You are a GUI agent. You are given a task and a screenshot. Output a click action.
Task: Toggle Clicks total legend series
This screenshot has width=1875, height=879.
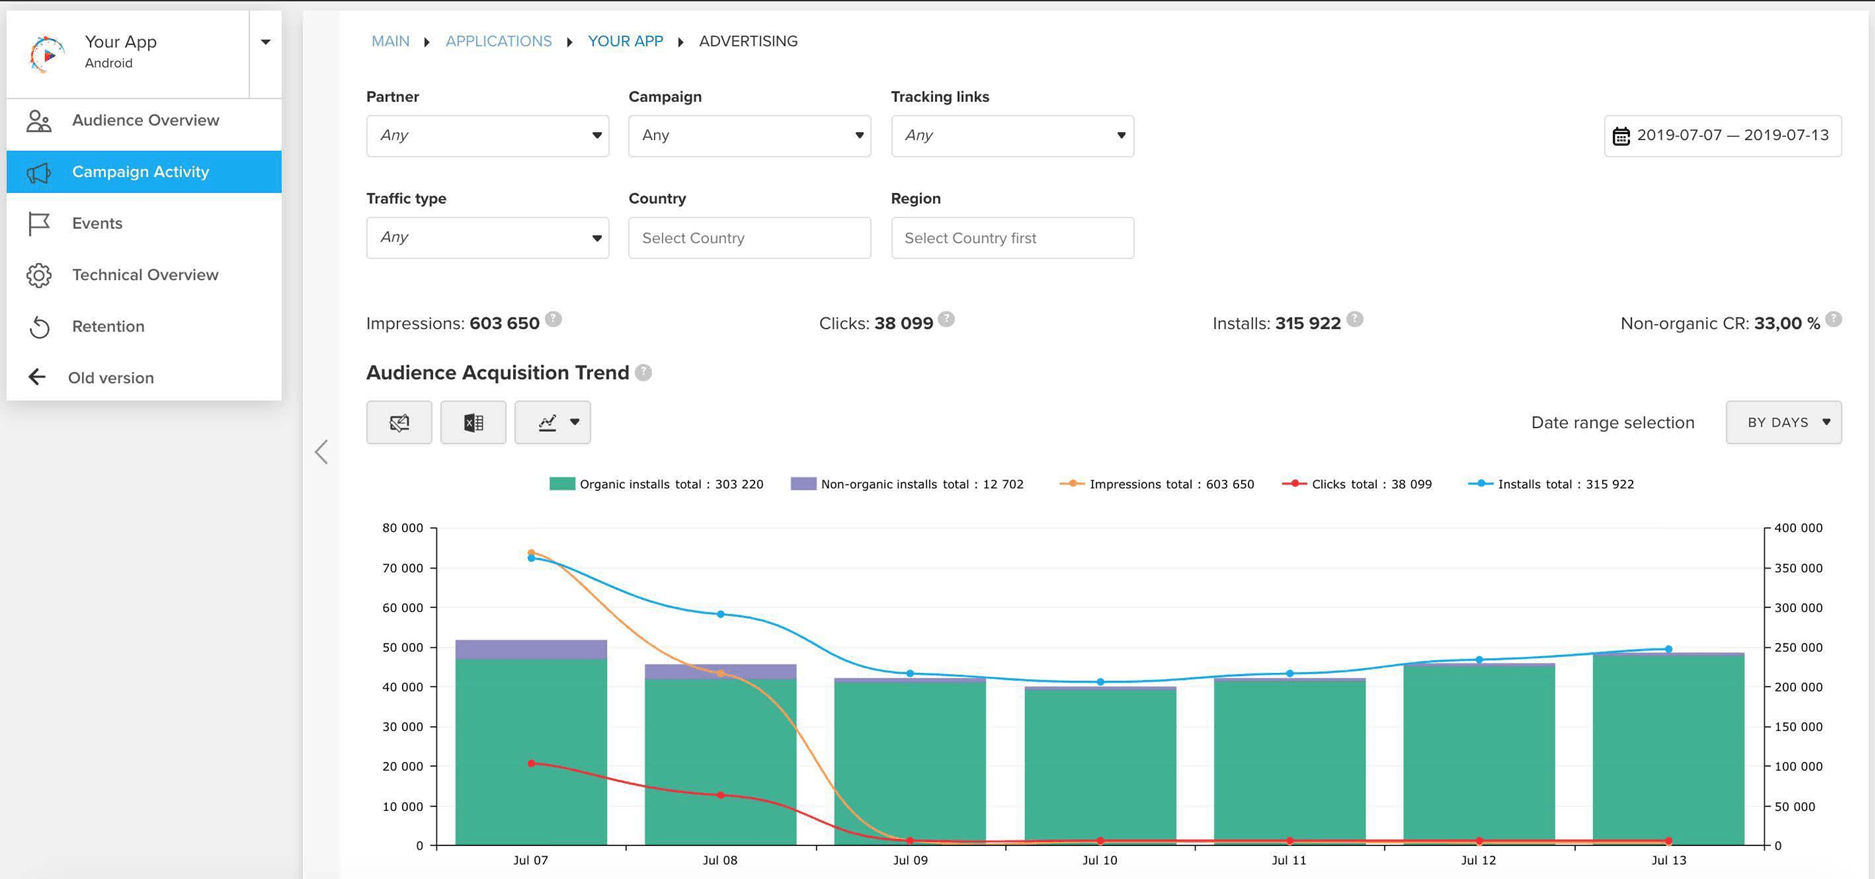(1357, 484)
